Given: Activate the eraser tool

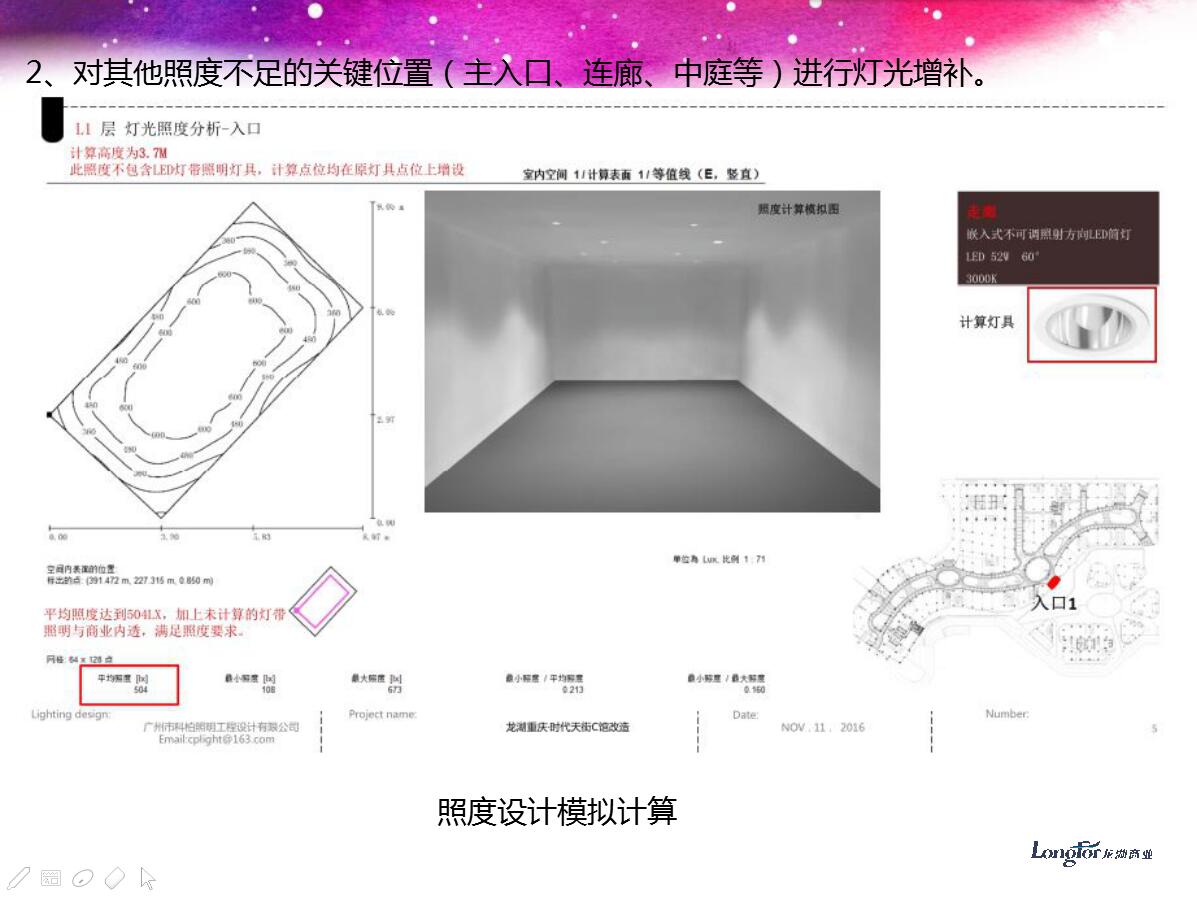Looking at the screenshot, I should 115,878.
